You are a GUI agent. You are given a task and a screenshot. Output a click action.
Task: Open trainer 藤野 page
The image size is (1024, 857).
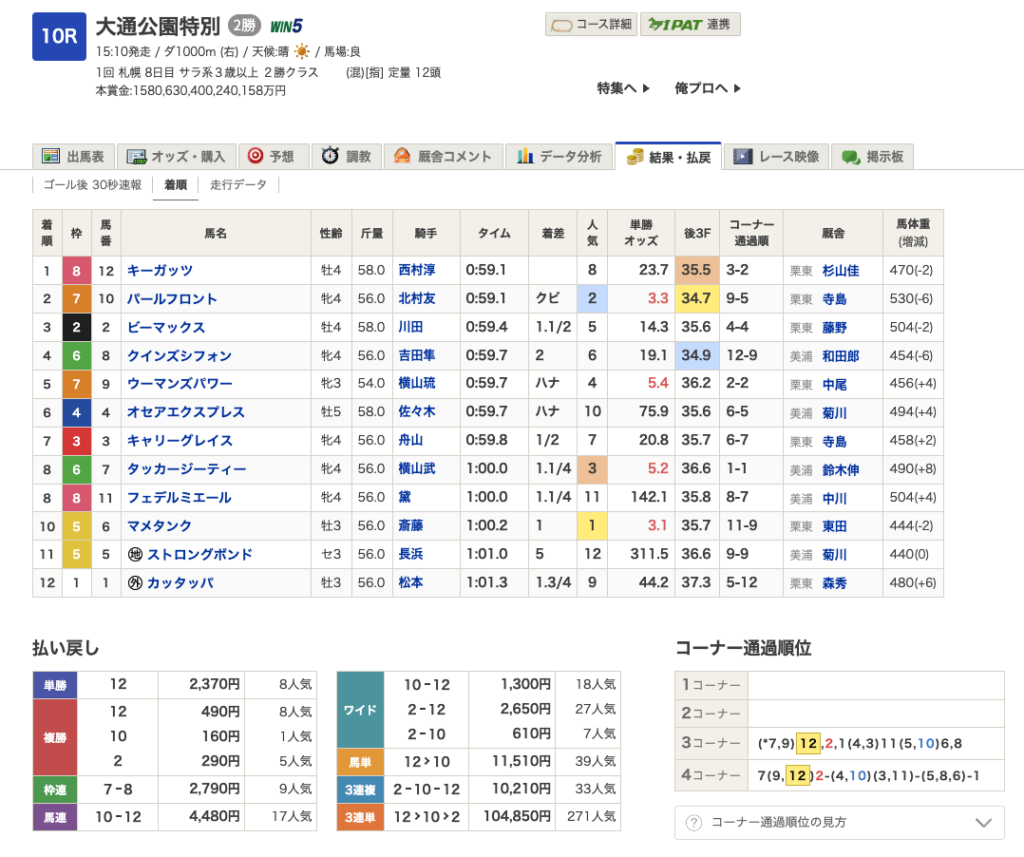pyautogui.click(x=834, y=327)
